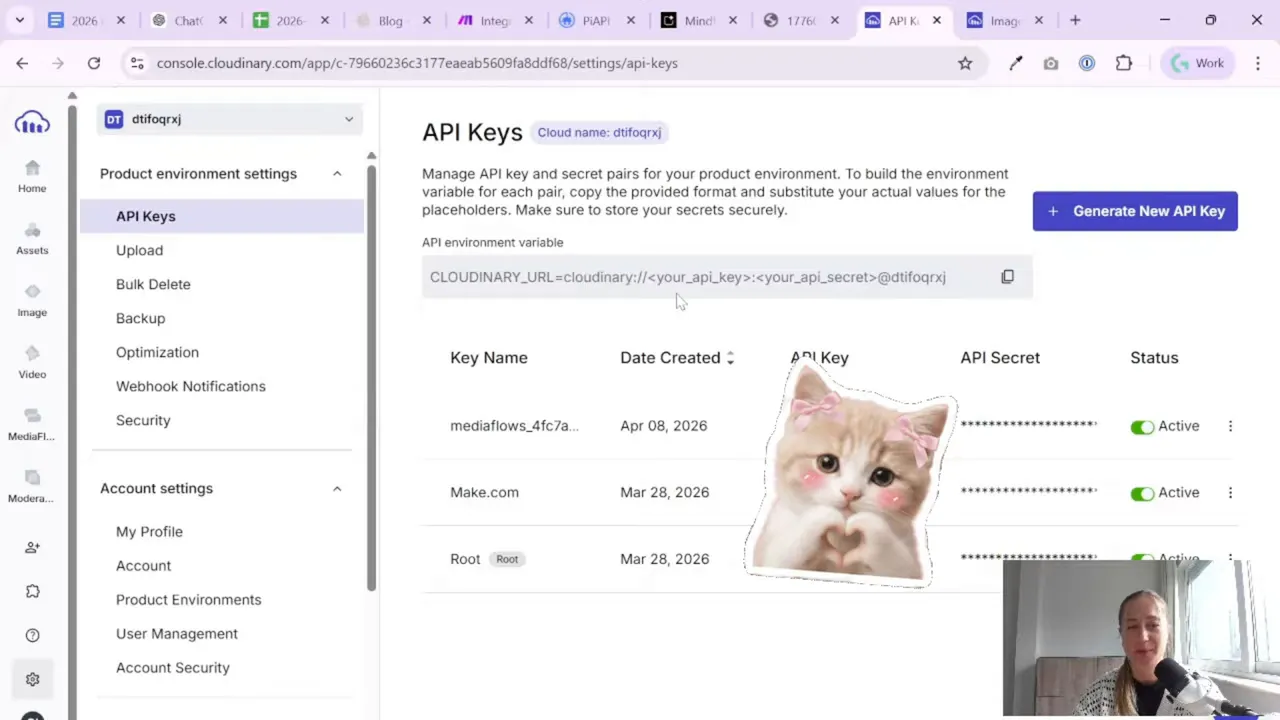Open MediaFlows in the left rail
This screenshot has height=720, width=1280.
point(32,424)
